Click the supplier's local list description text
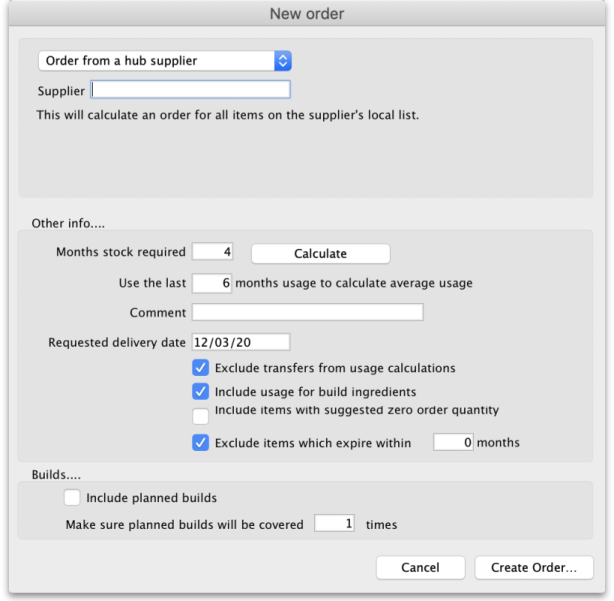Image resolution: width=614 pixels, height=601 pixels. [228, 115]
